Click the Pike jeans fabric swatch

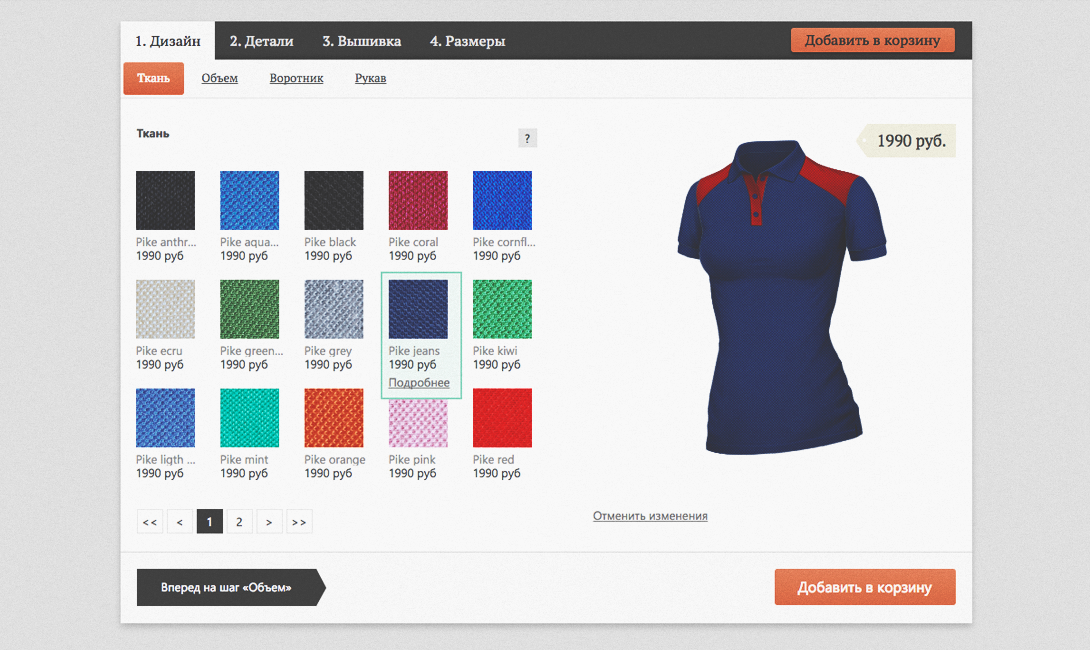[418, 309]
